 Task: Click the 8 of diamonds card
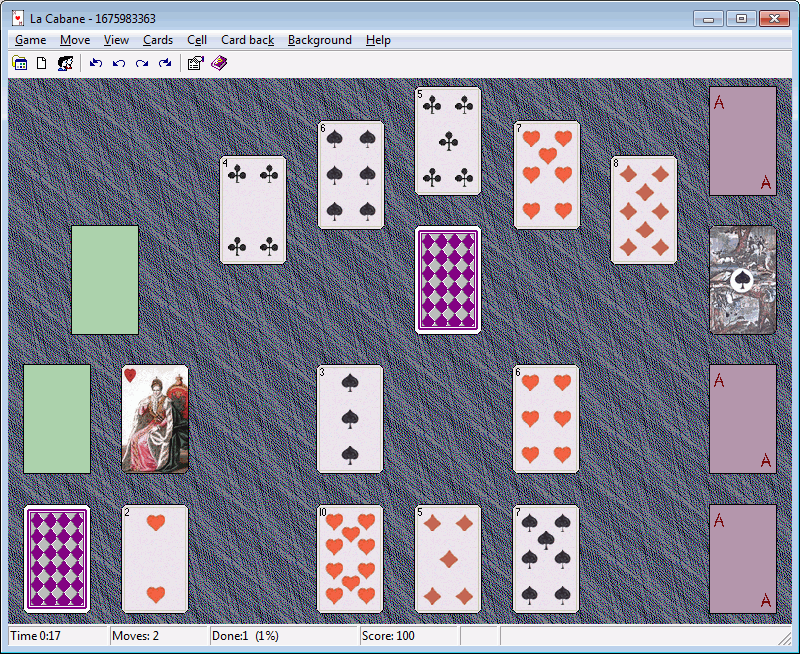pos(644,210)
